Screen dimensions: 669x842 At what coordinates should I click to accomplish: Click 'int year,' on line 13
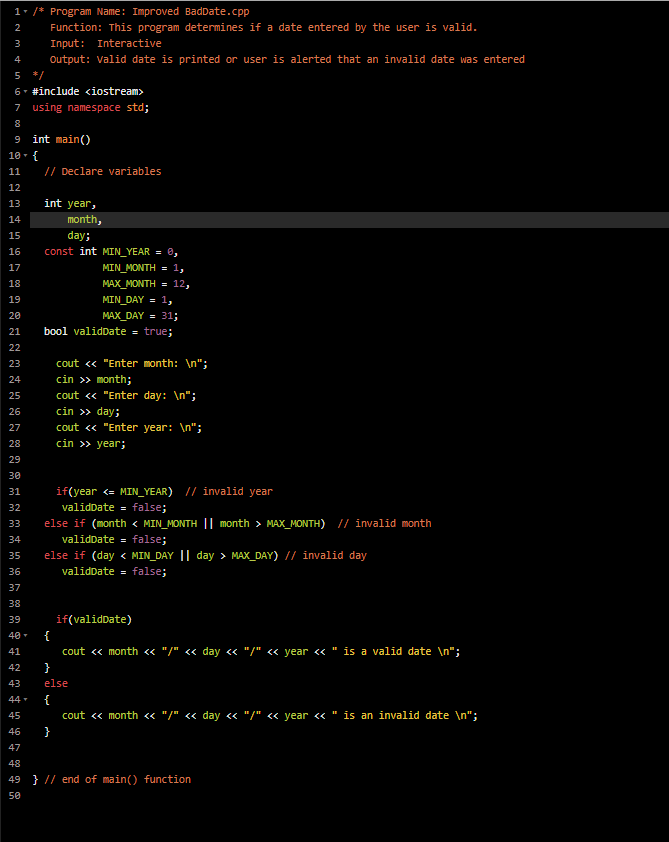coord(70,204)
